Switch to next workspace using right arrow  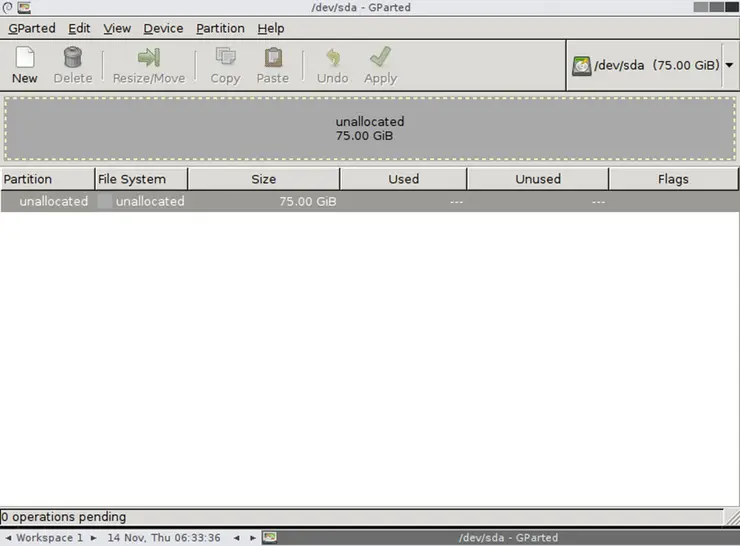[x=94, y=538]
